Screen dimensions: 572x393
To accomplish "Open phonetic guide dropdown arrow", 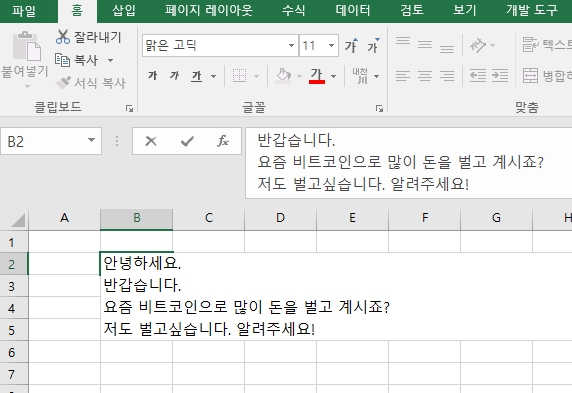I will tap(376, 76).
